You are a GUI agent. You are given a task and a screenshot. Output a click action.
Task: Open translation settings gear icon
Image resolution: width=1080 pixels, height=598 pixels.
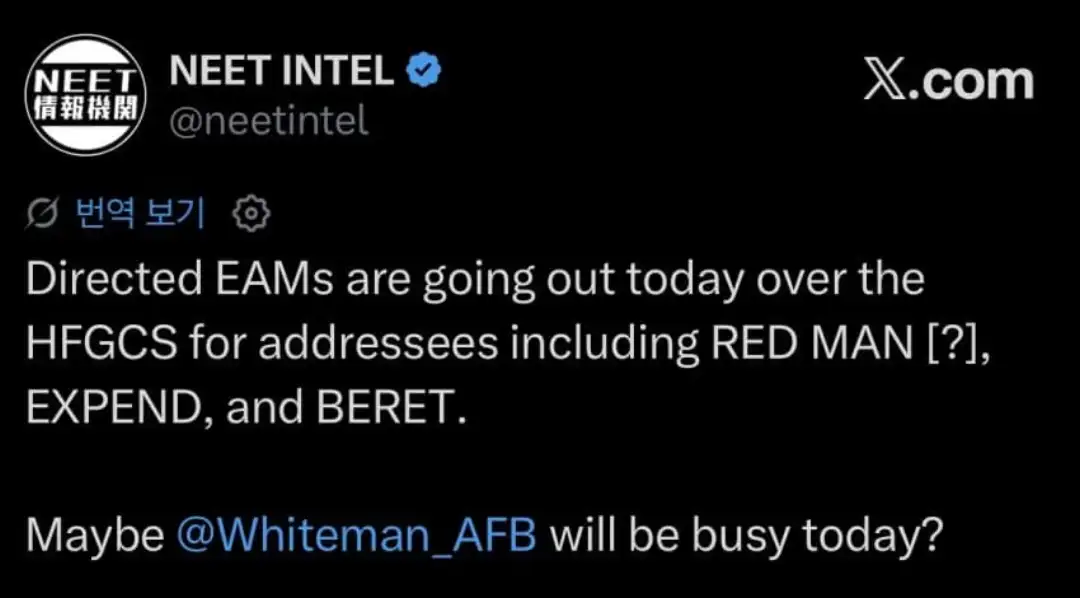click(x=250, y=212)
